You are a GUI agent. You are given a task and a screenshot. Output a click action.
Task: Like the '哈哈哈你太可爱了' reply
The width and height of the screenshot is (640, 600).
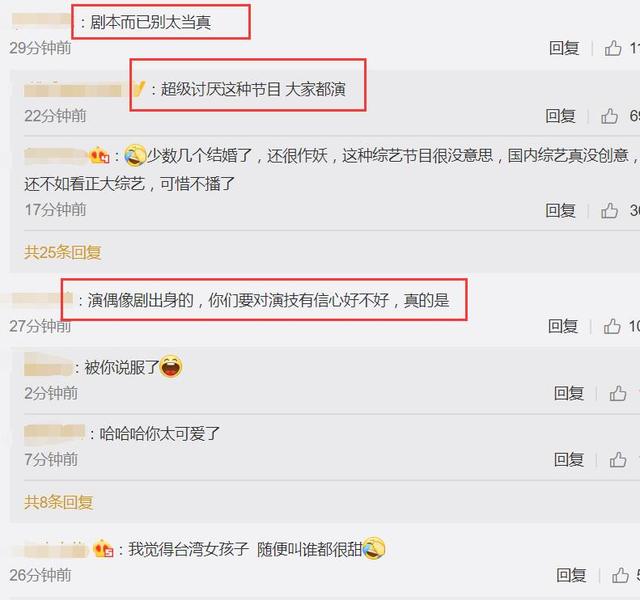[618, 460]
